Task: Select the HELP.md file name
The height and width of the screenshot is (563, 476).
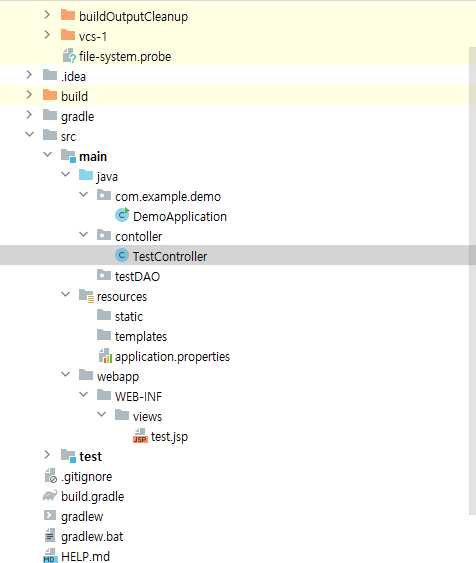Action: (x=85, y=557)
